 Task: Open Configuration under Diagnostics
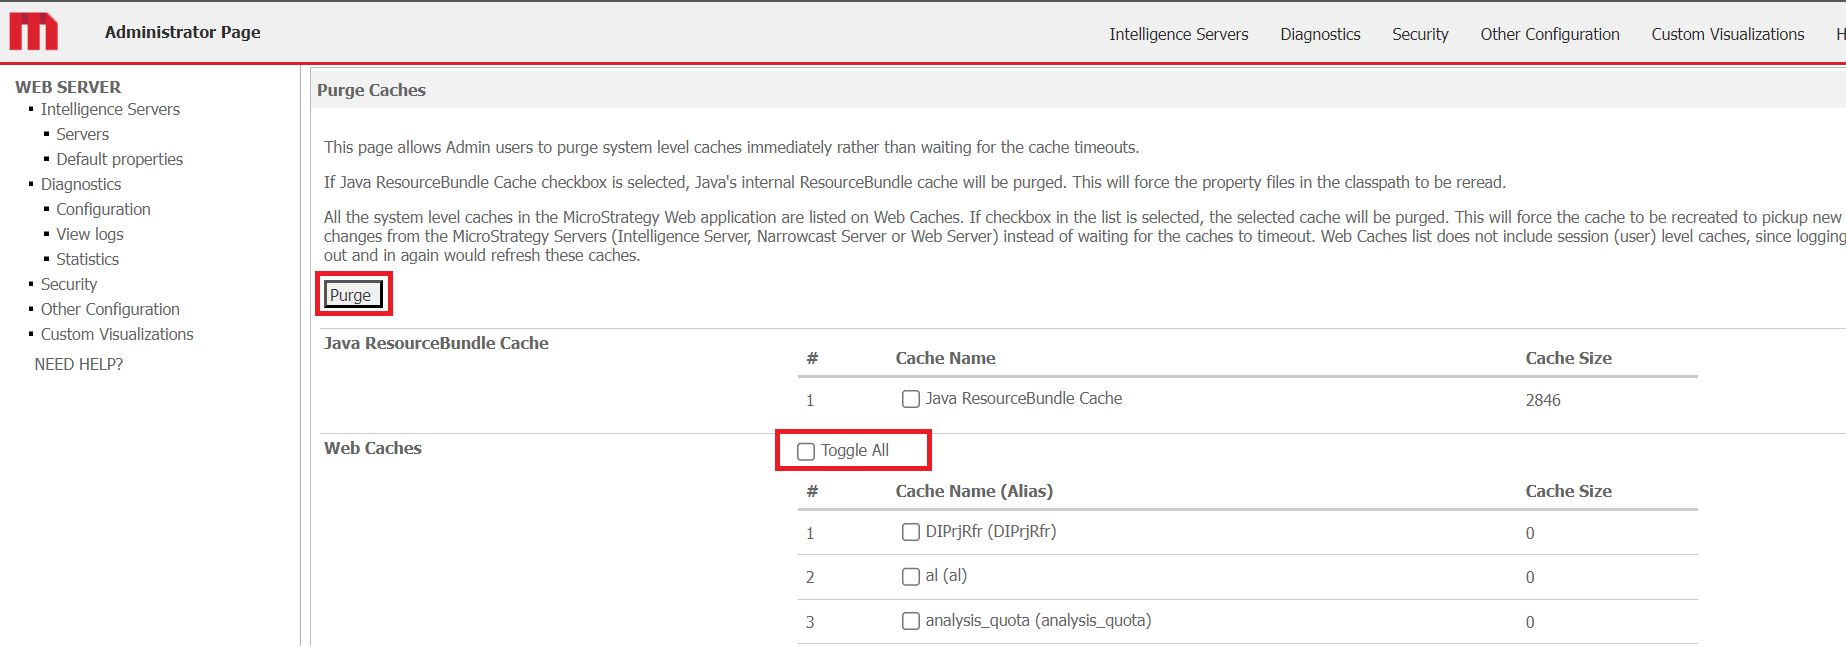coord(103,209)
